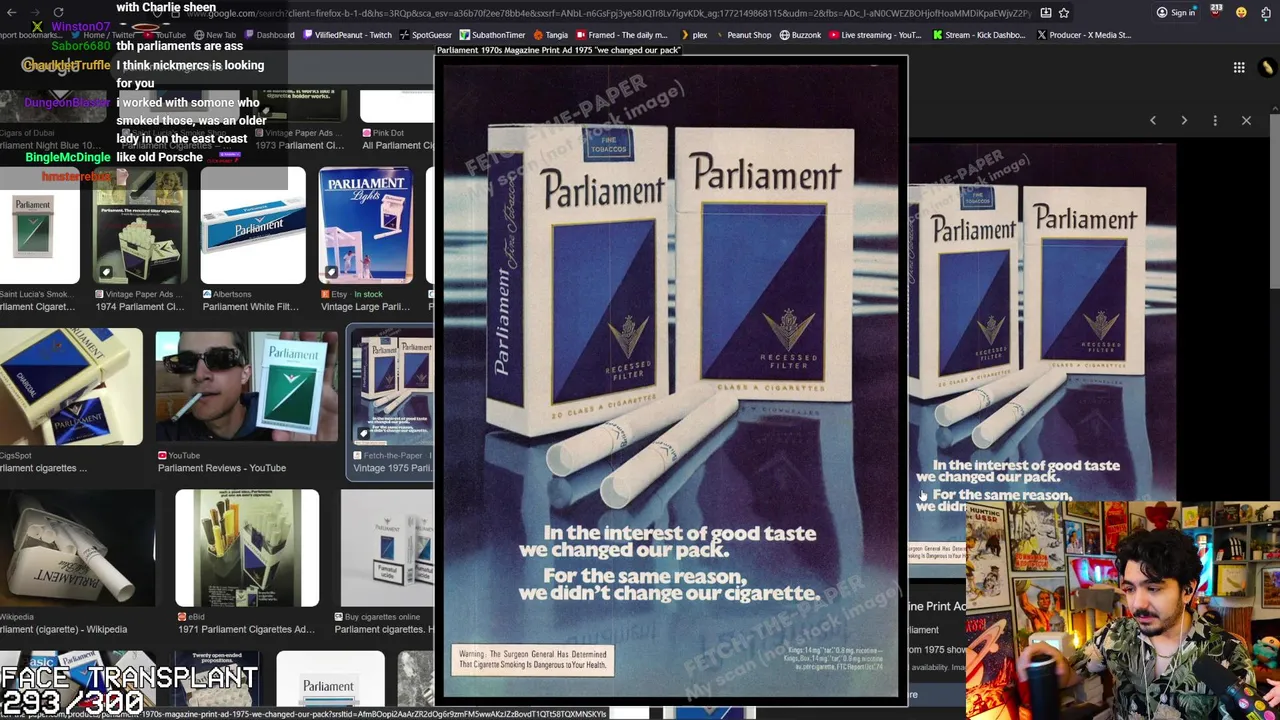Open the Tangia bookmark
The image size is (1280, 720).
coord(550,35)
